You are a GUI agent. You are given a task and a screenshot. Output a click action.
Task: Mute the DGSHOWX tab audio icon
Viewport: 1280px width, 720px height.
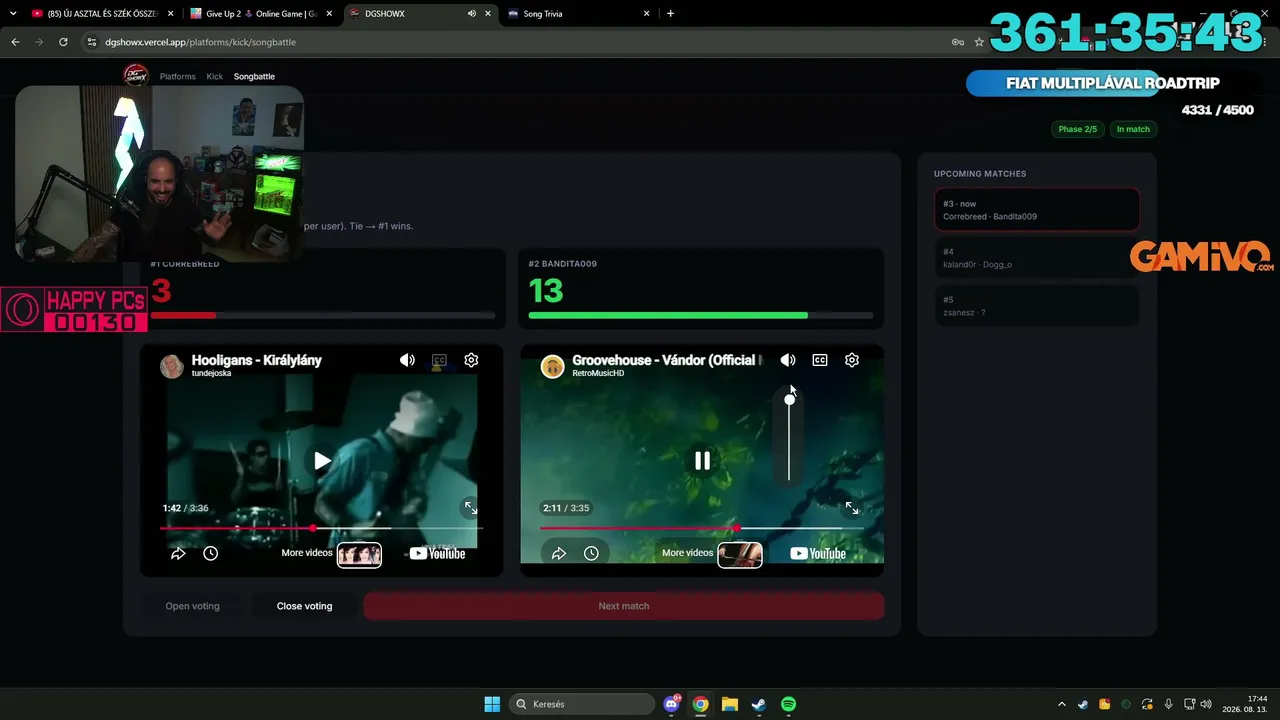pyautogui.click(x=471, y=14)
